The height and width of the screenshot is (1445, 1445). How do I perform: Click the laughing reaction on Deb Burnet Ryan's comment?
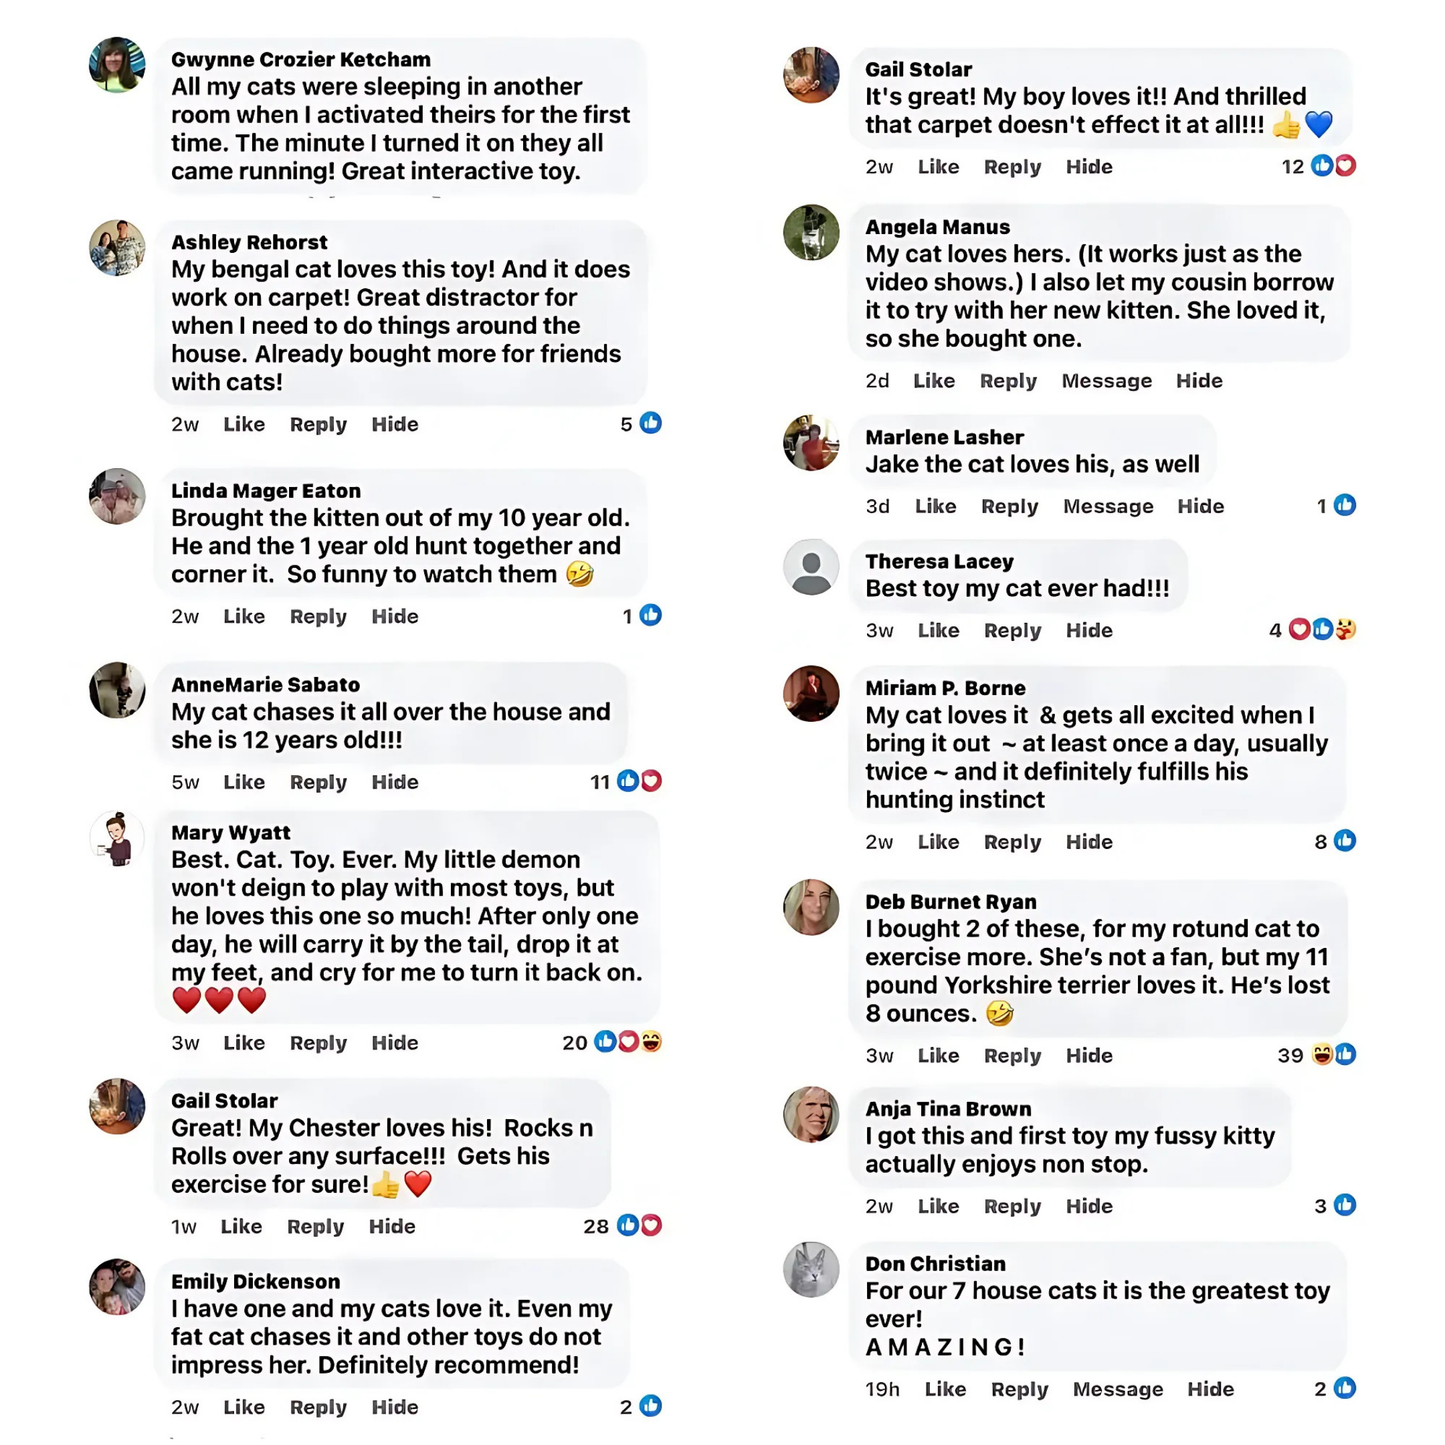[x=1322, y=1054]
